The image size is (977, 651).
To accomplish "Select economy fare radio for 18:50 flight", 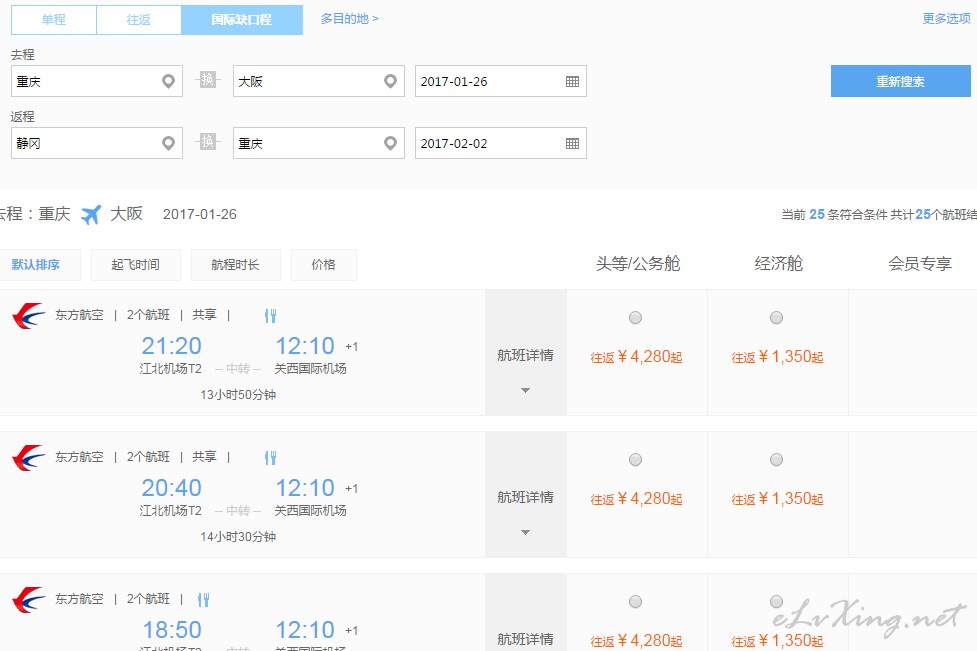I will tap(776, 602).
